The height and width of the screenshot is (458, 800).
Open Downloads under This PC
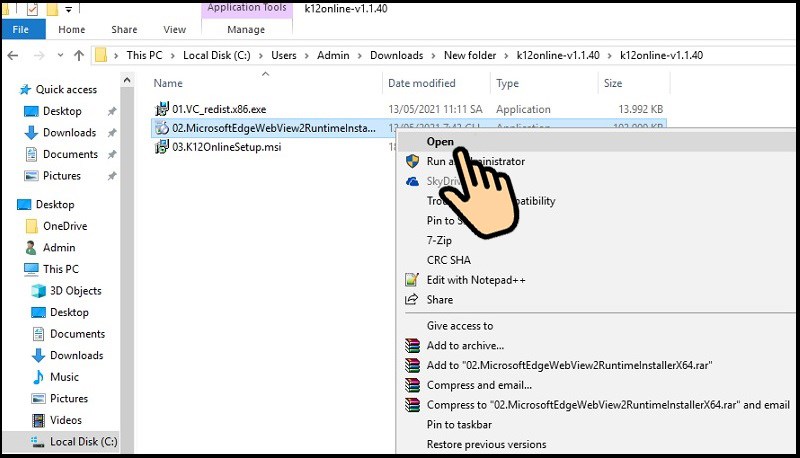coord(77,355)
